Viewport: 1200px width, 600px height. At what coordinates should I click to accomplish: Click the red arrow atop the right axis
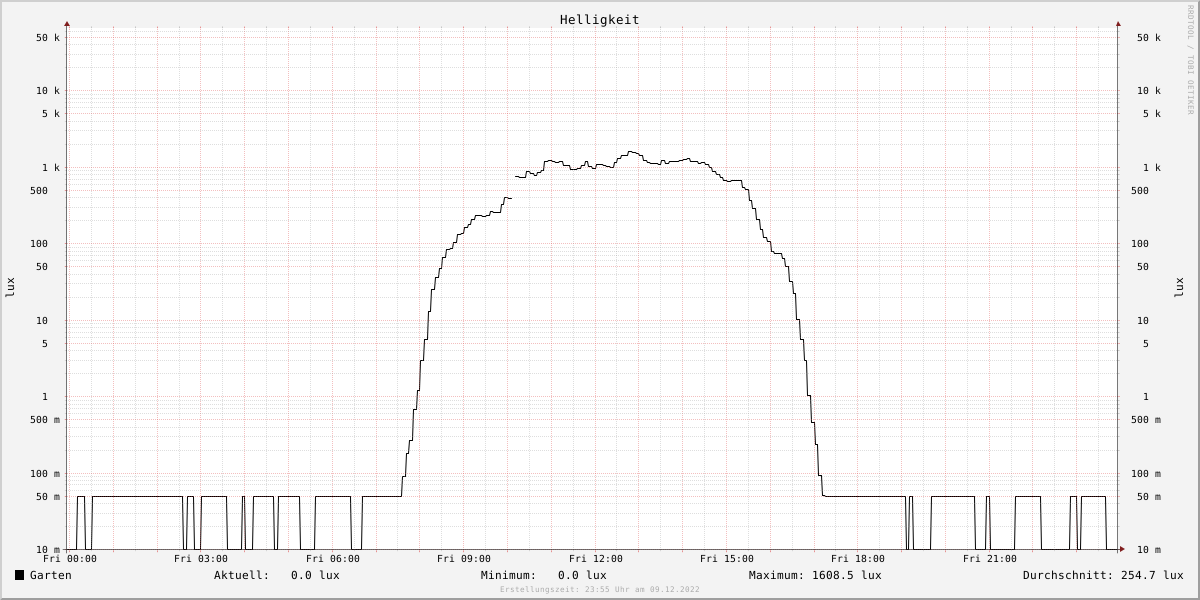point(1118,23)
